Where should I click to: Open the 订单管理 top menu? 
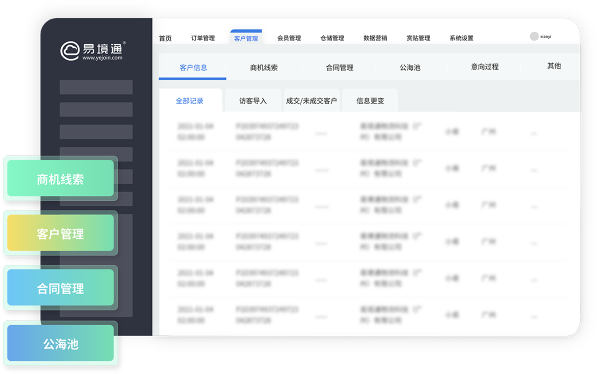click(x=203, y=38)
